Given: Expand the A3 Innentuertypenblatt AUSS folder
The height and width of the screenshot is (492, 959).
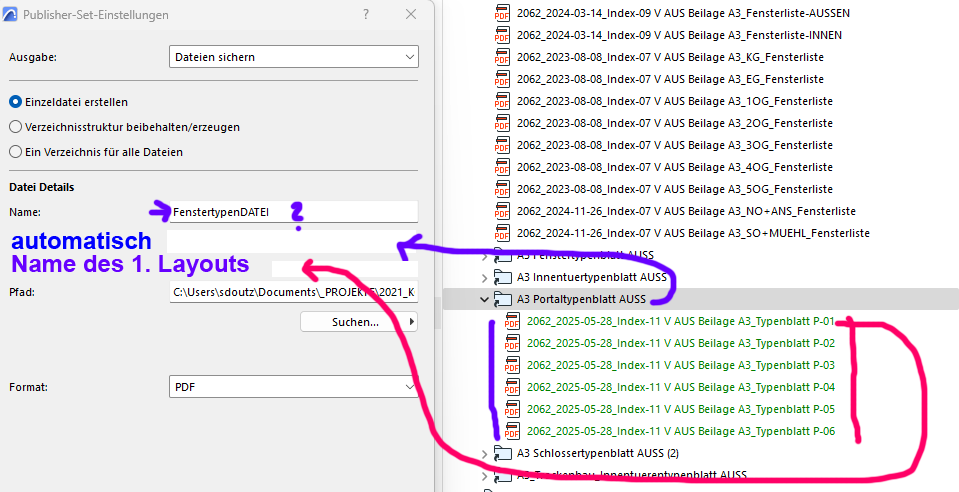Looking at the screenshot, I should coord(484,278).
